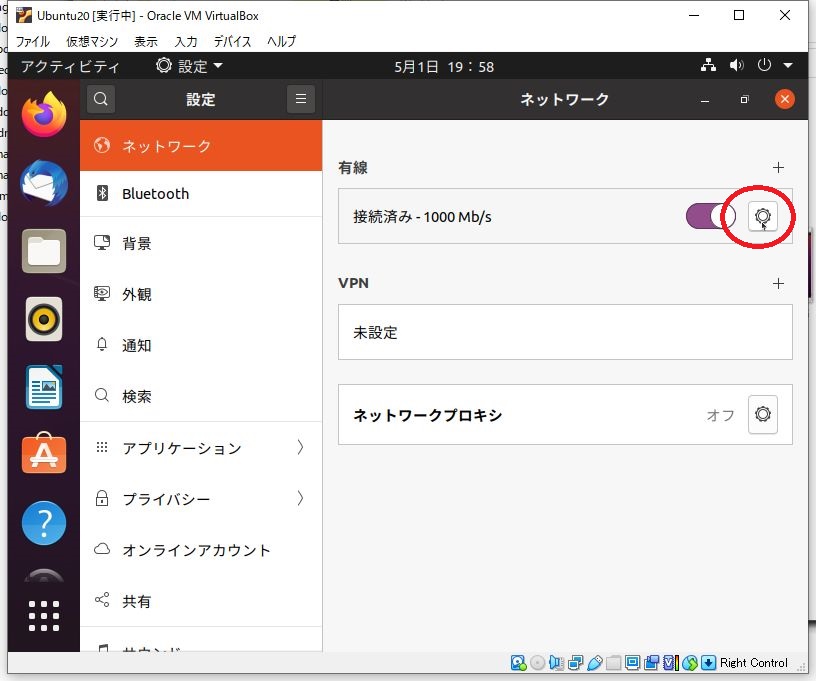Open the 仮想マシン menu
The image size is (816, 681).
[x=92, y=41]
